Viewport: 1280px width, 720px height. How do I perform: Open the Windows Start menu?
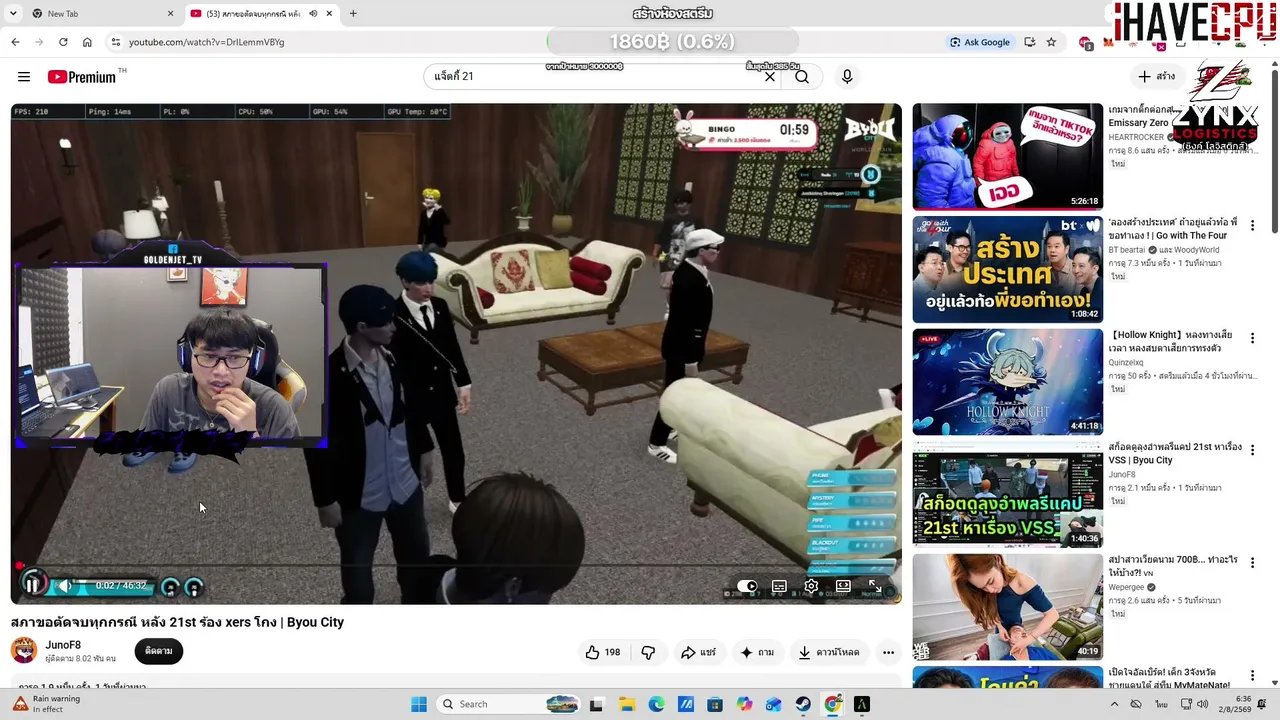point(418,704)
